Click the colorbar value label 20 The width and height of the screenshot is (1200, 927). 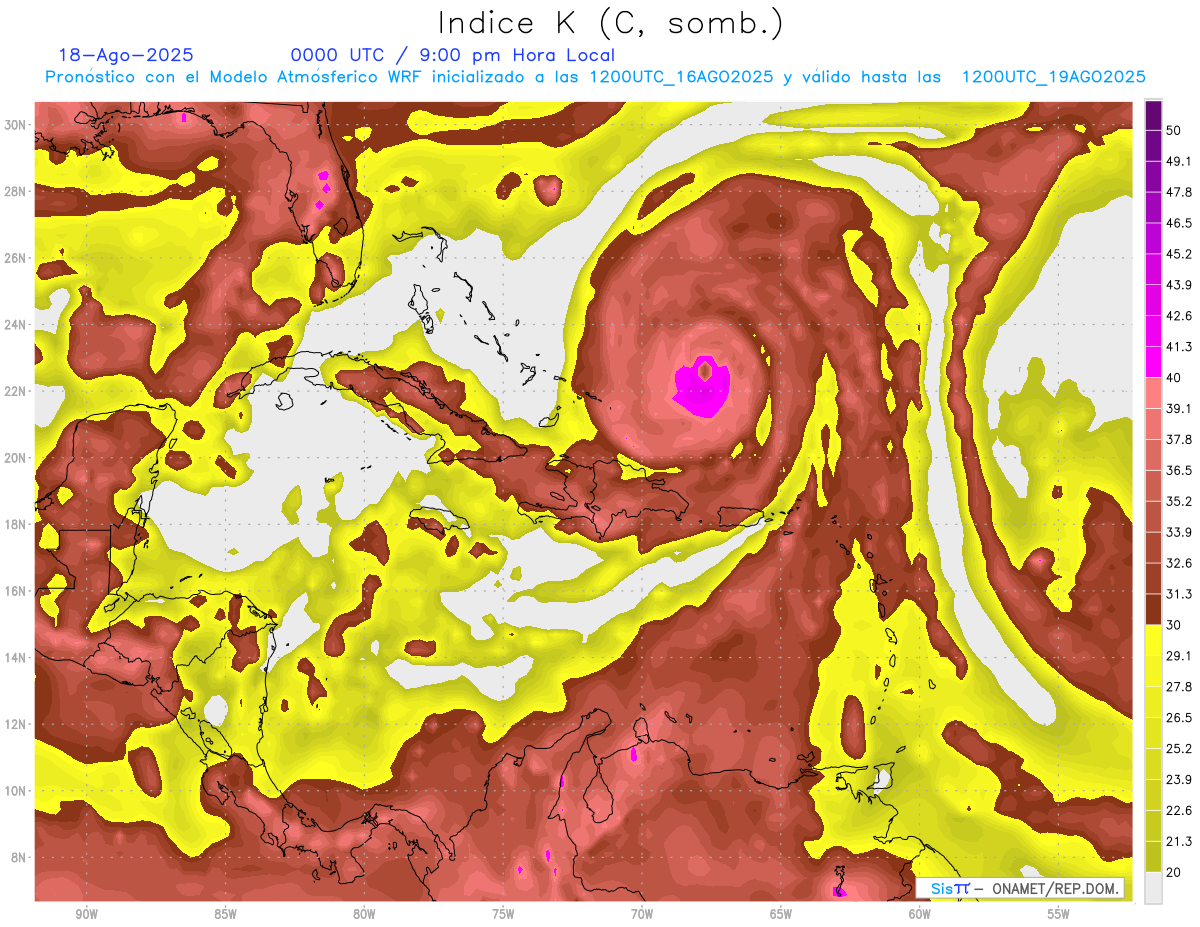(1175, 873)
